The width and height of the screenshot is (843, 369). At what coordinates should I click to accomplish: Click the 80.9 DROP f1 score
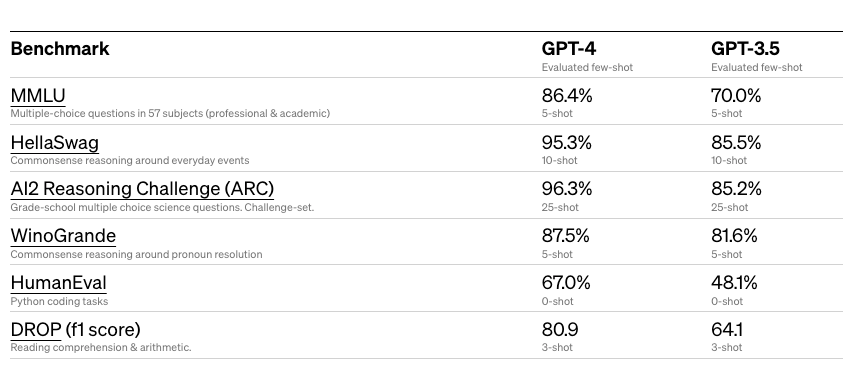560,329
